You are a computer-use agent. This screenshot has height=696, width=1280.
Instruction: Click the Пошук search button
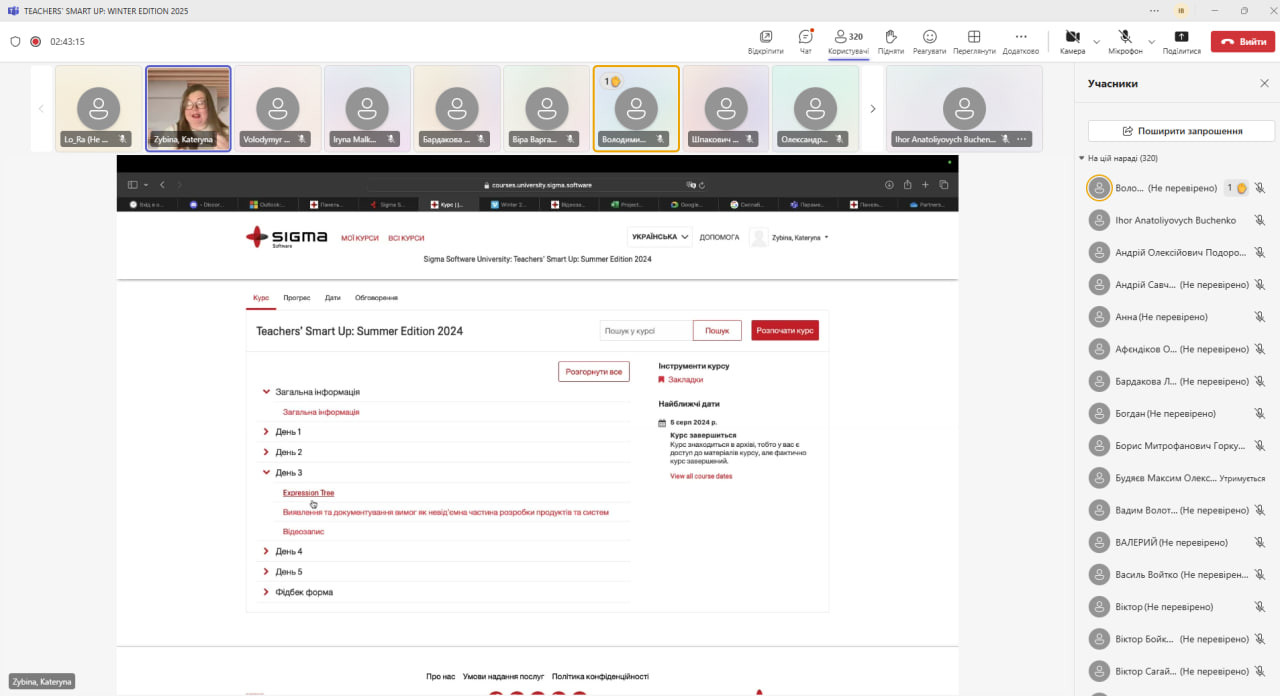(717, 330)
